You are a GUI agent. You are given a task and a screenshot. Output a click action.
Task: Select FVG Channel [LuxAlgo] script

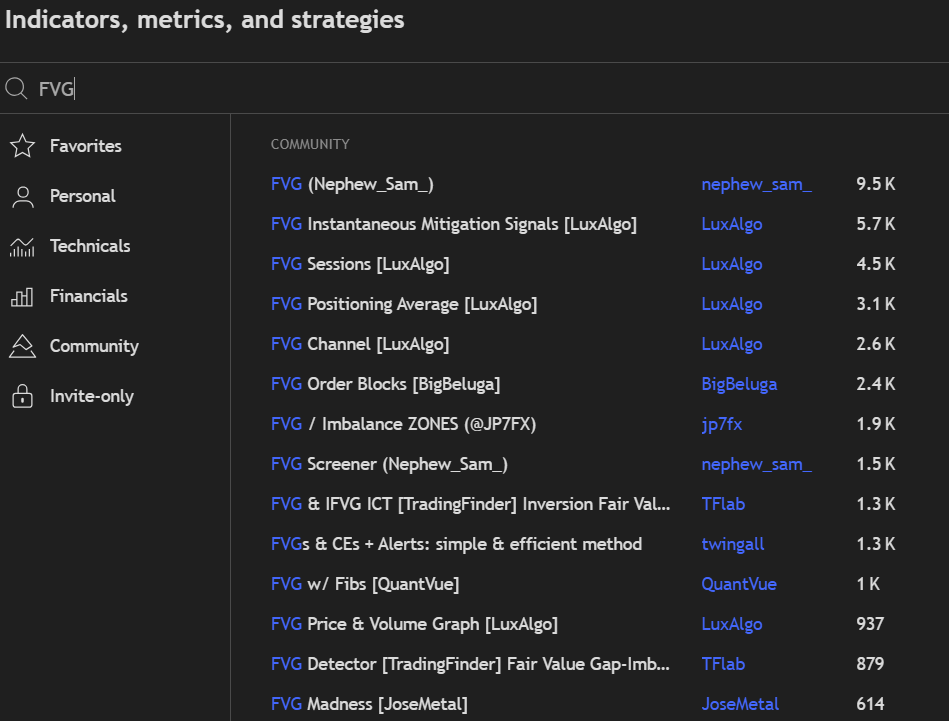(x=360, y=344)
